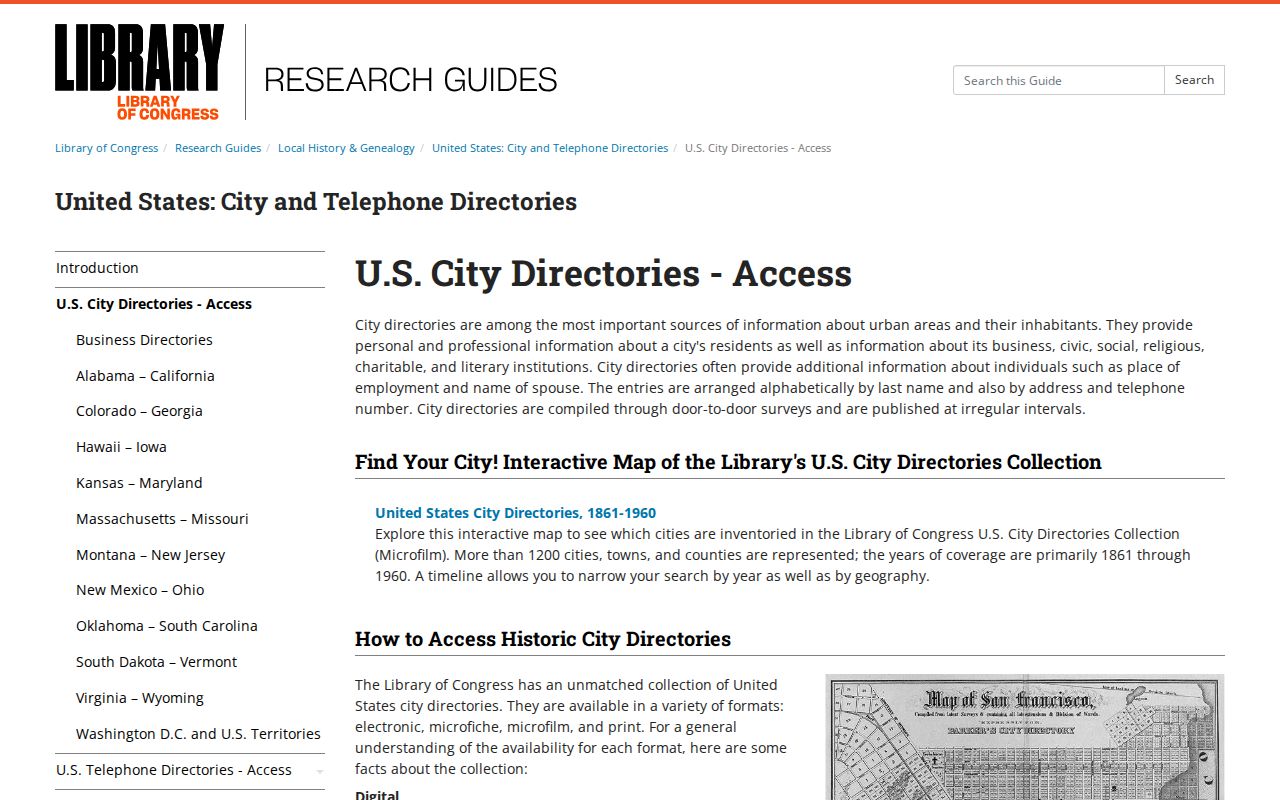Focus the Search this Guide field
Screen dimensions: 1280x800
tap(1058, 80)
